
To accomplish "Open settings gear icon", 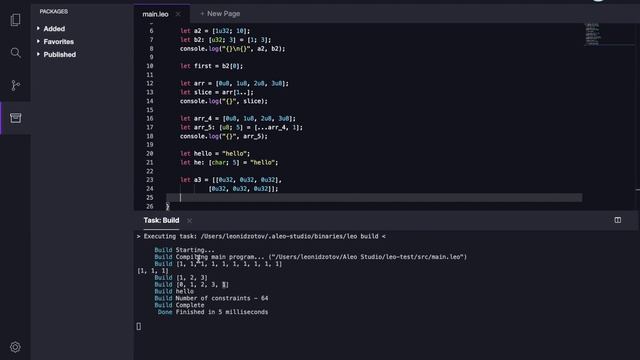I will pyautogui.click(x=16, y=347).
